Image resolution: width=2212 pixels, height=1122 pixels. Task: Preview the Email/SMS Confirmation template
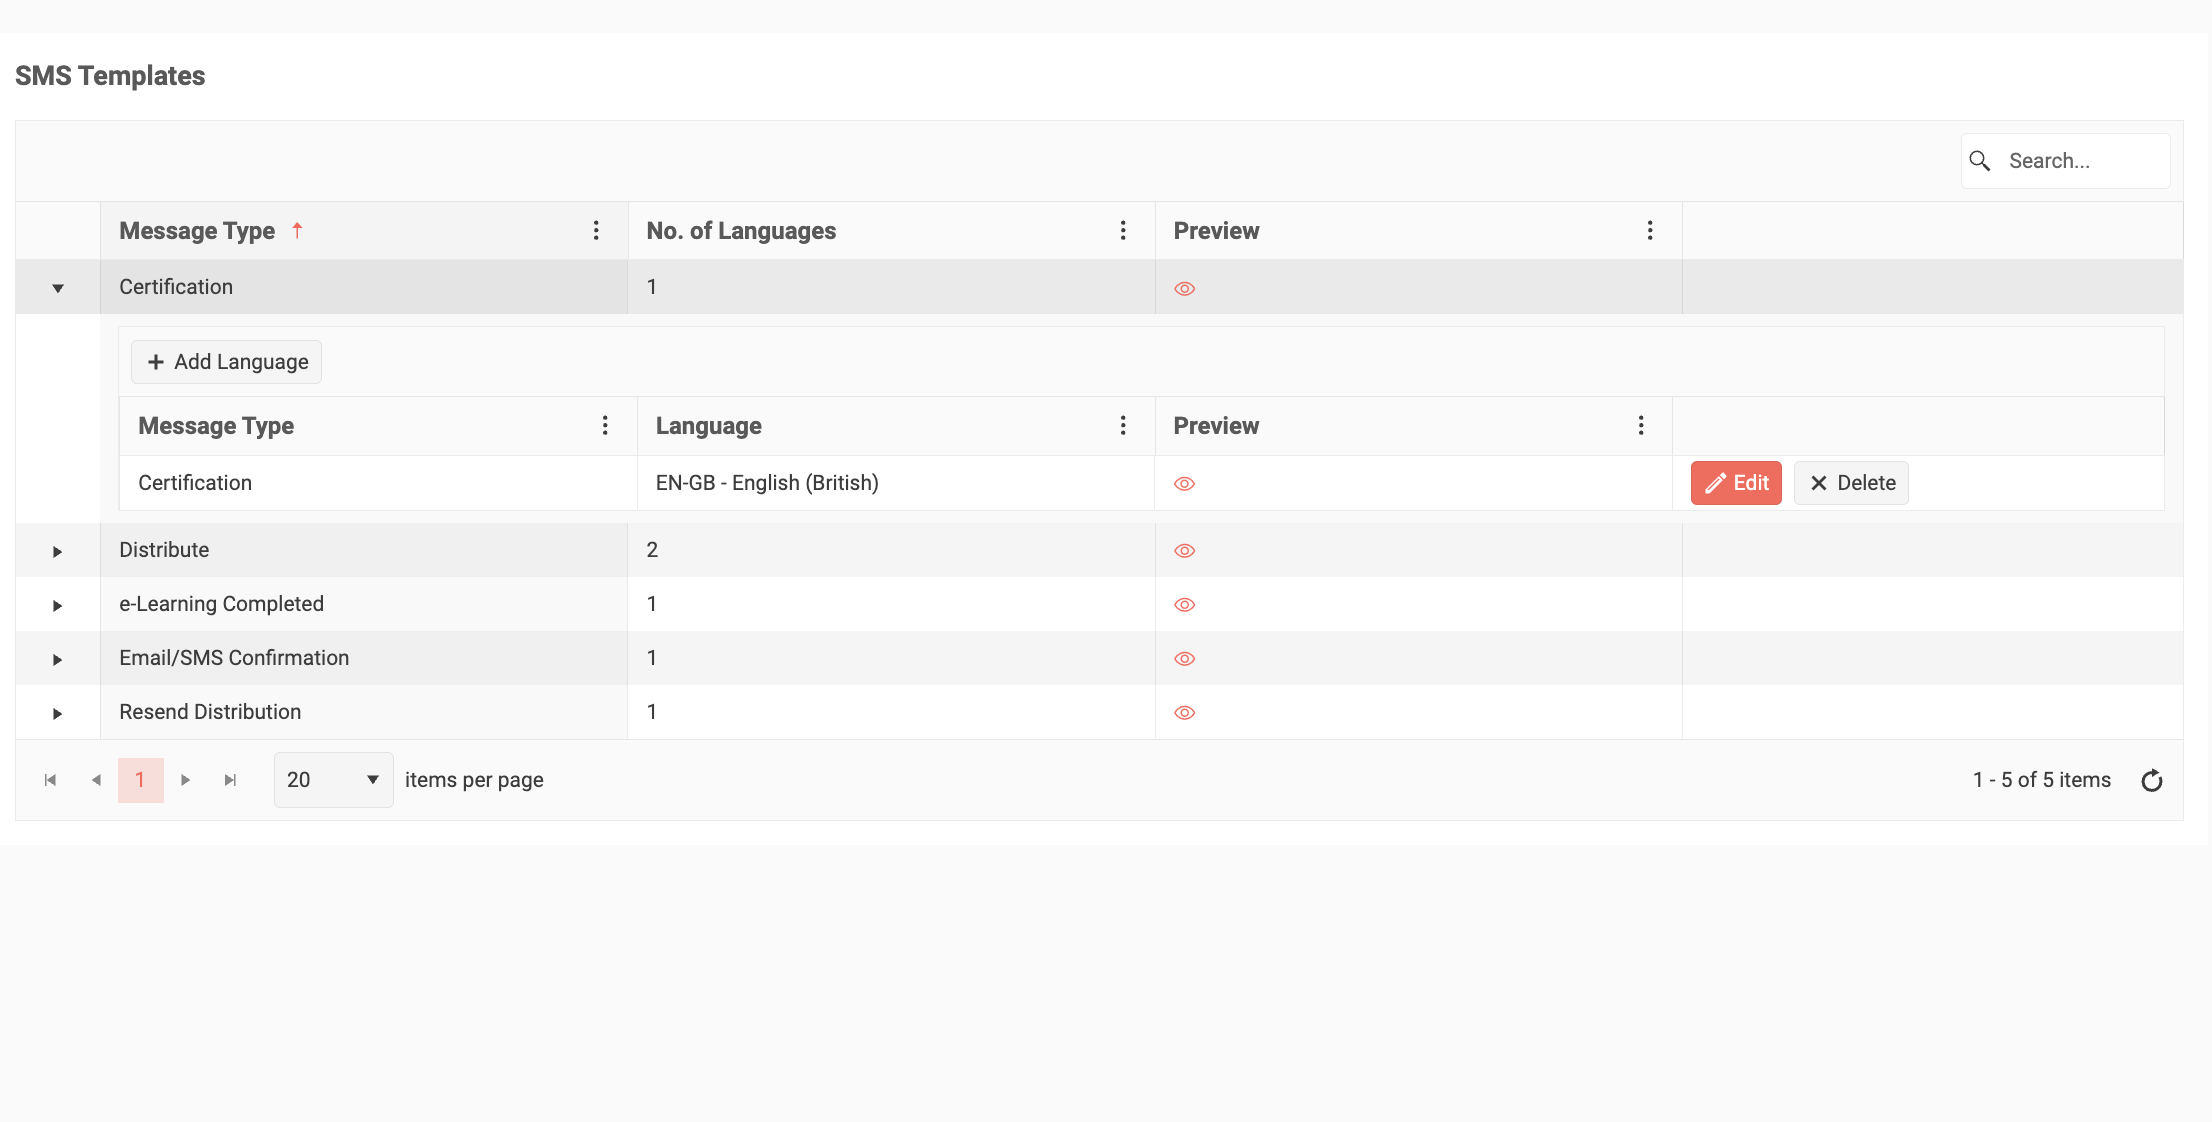click(x=1185, y=659)
